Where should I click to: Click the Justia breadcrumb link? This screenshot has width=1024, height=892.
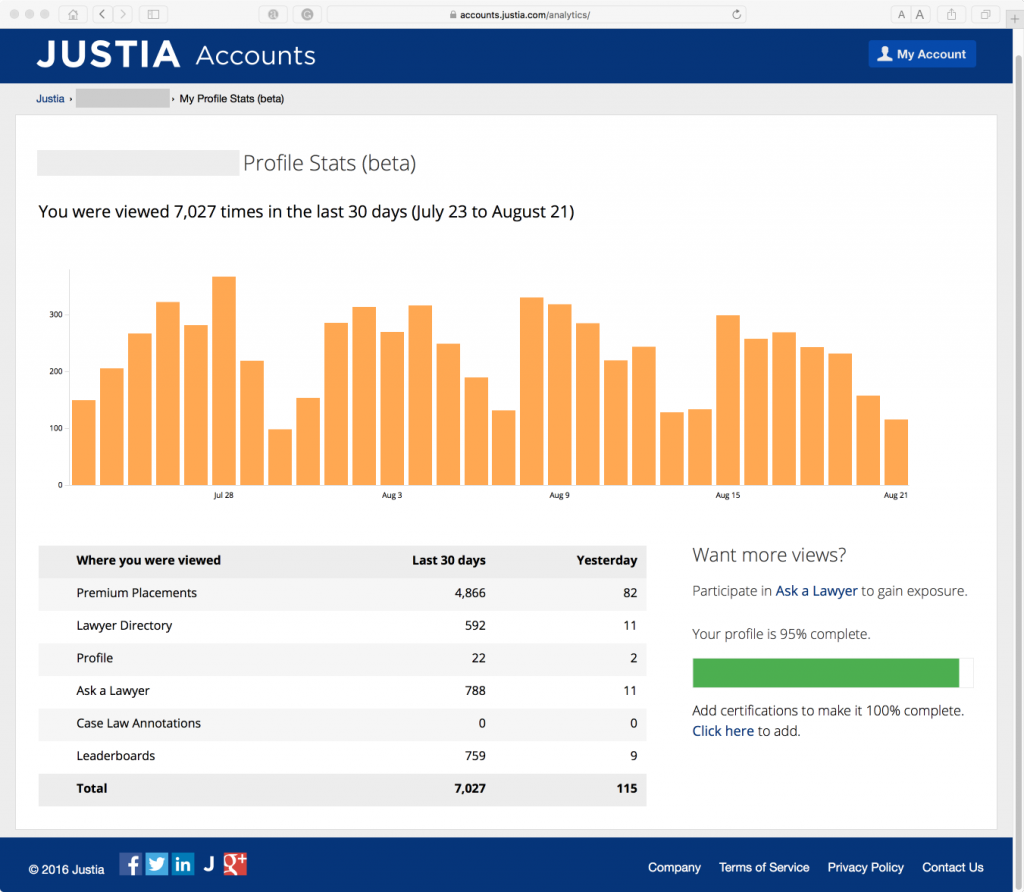(x=50, y=99)
